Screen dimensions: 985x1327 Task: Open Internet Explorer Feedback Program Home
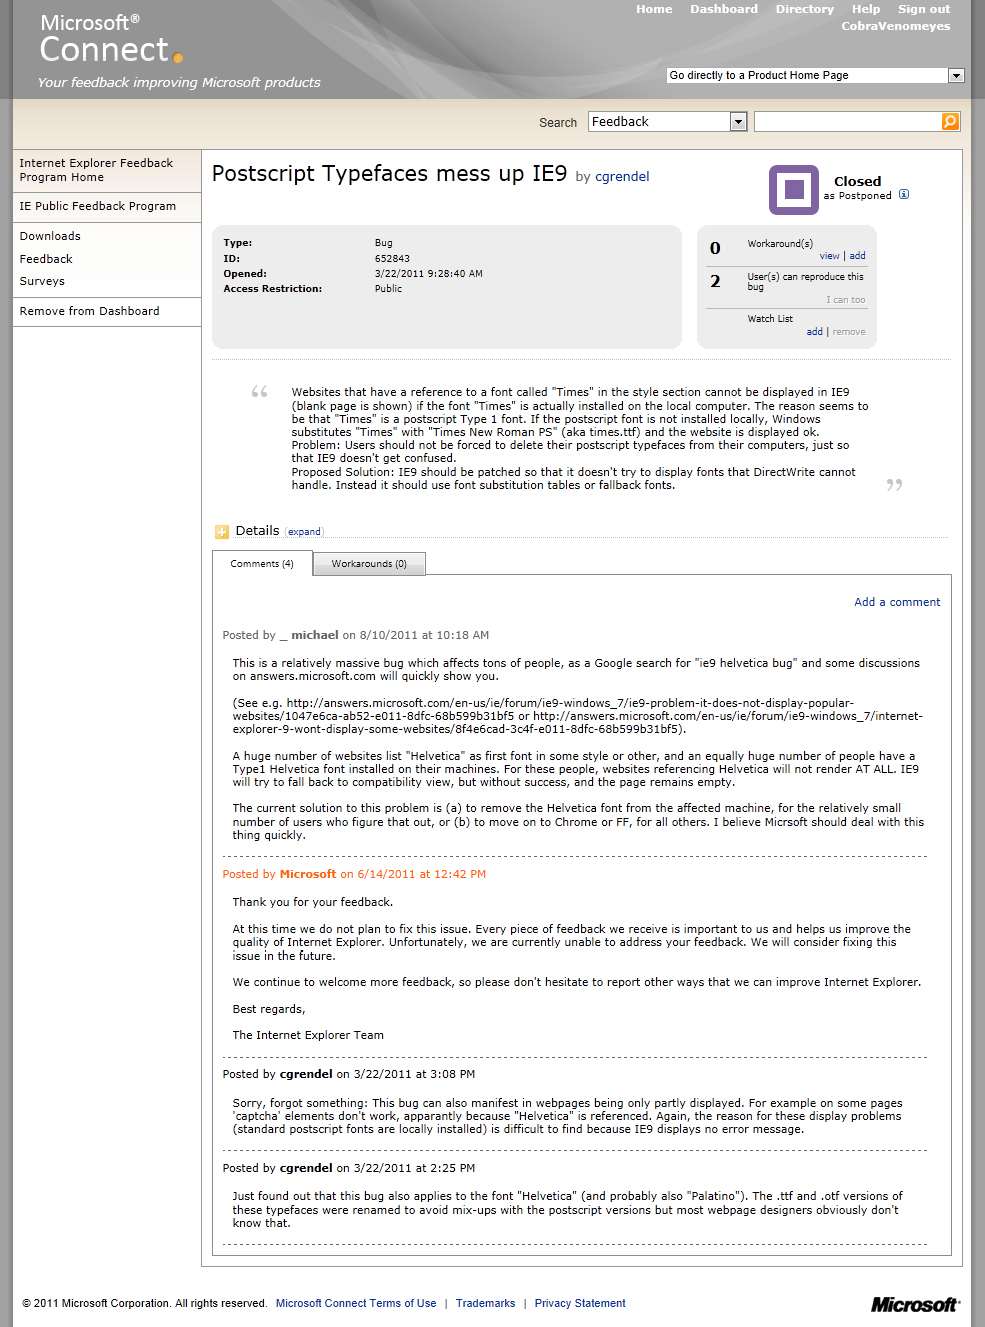pyautogui.click(x=96, y=170)
